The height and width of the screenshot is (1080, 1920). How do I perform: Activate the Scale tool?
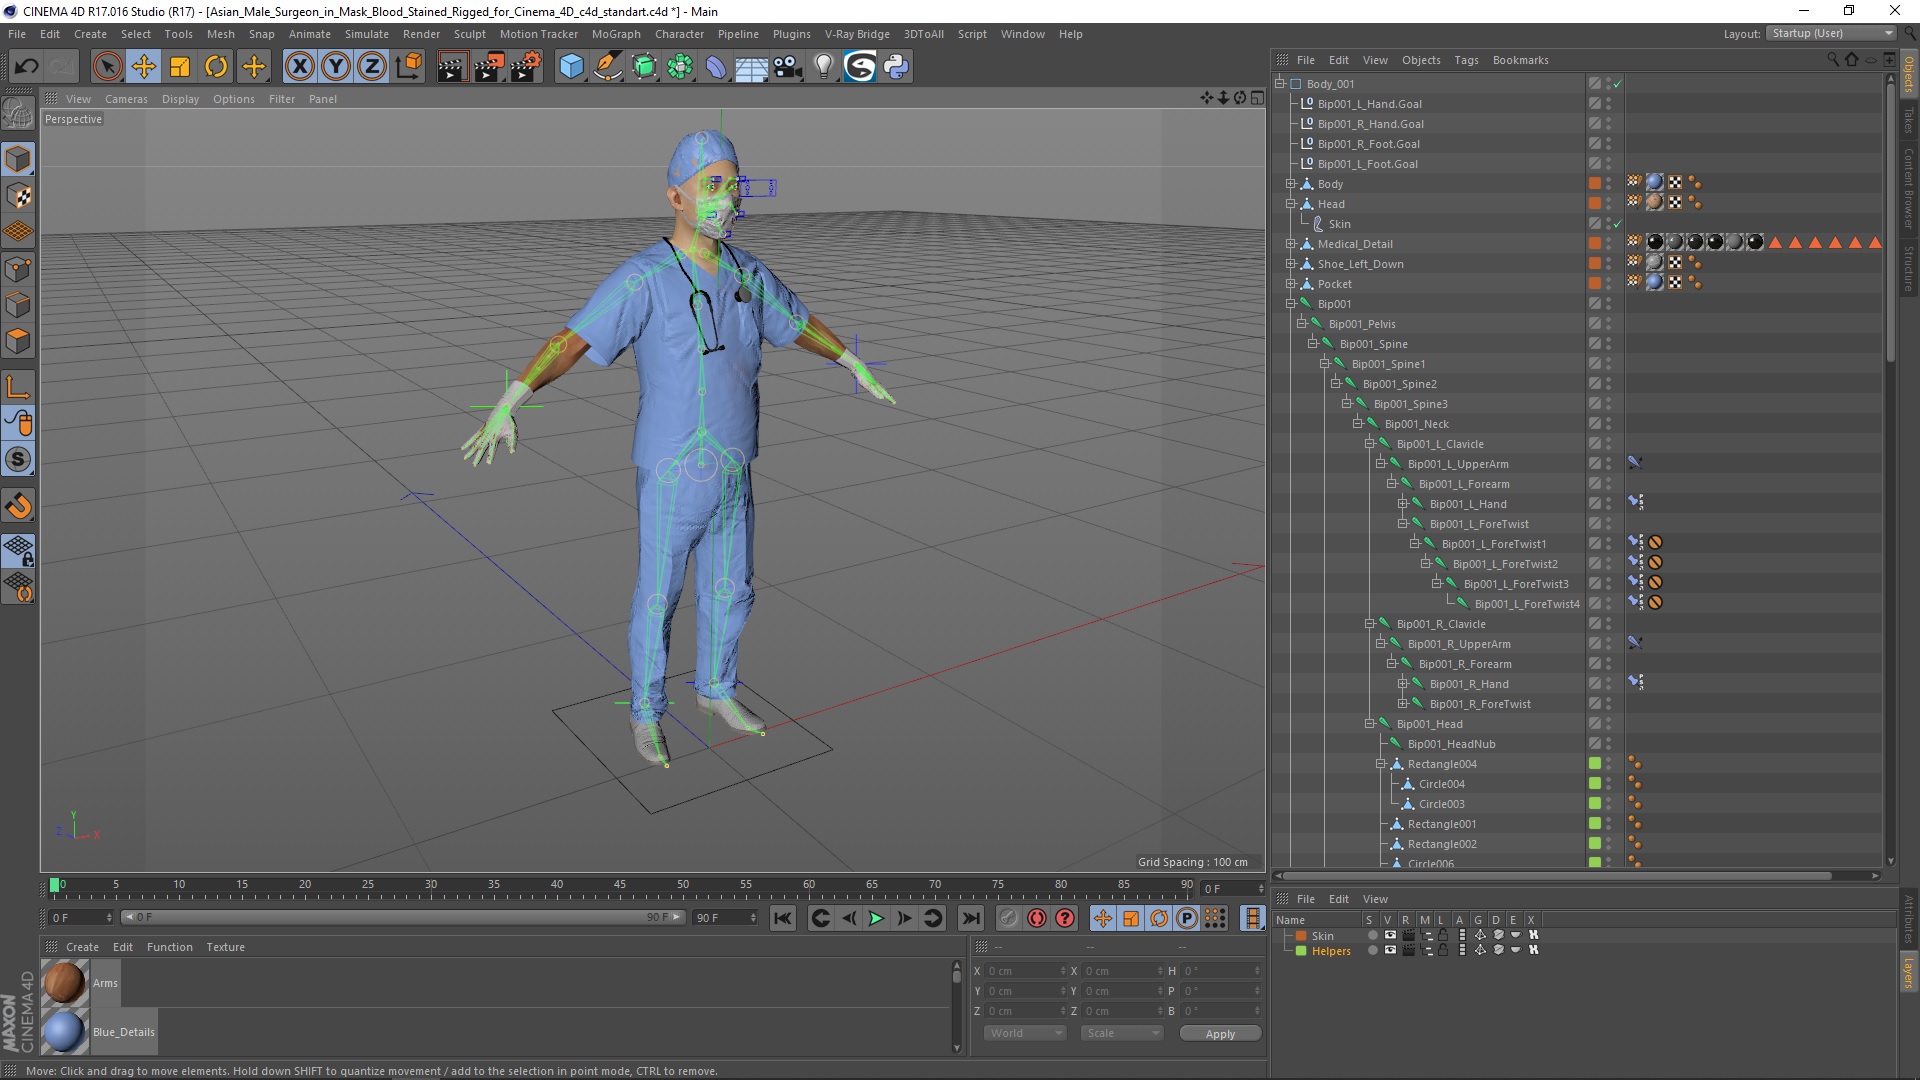[x=180, y=67]
